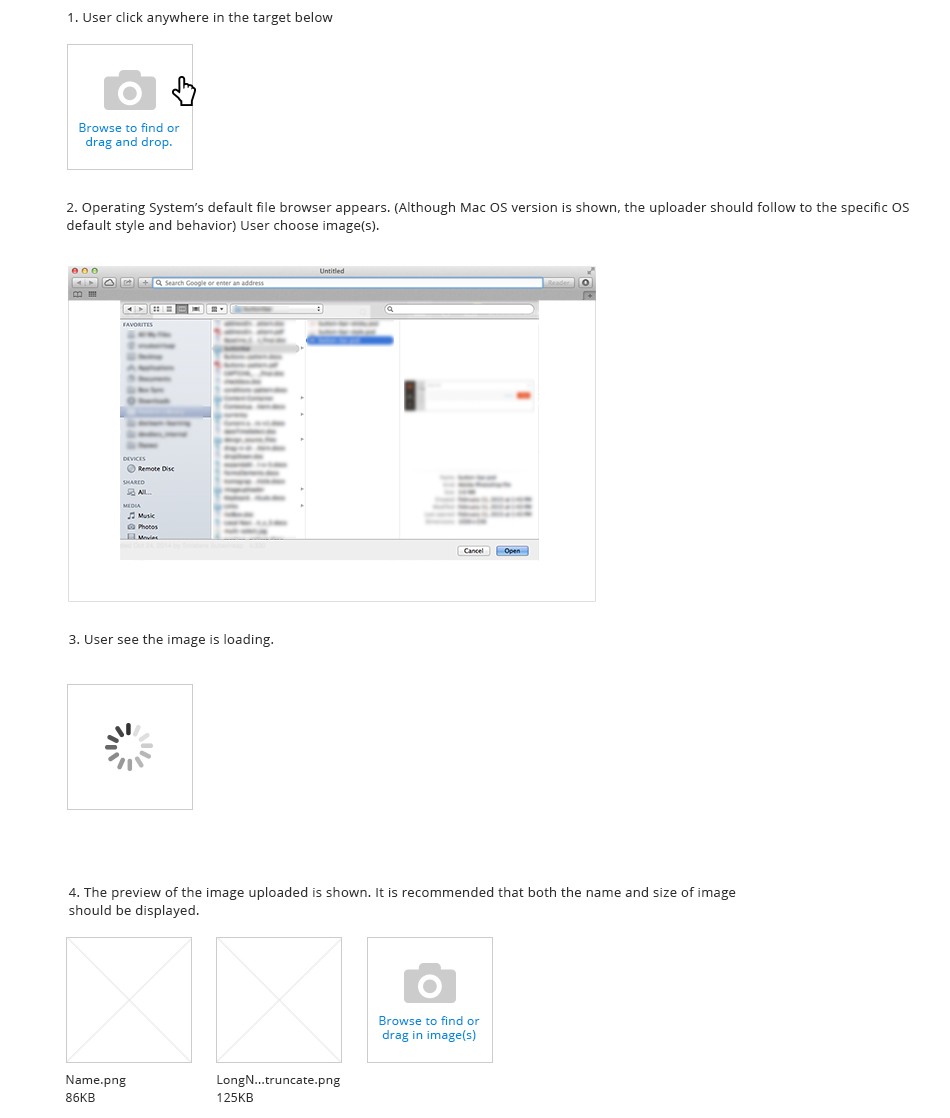Click 'Browse to find or drag in image(s)' link
The image size is (950, 1118).
(x=429, y=1028)
